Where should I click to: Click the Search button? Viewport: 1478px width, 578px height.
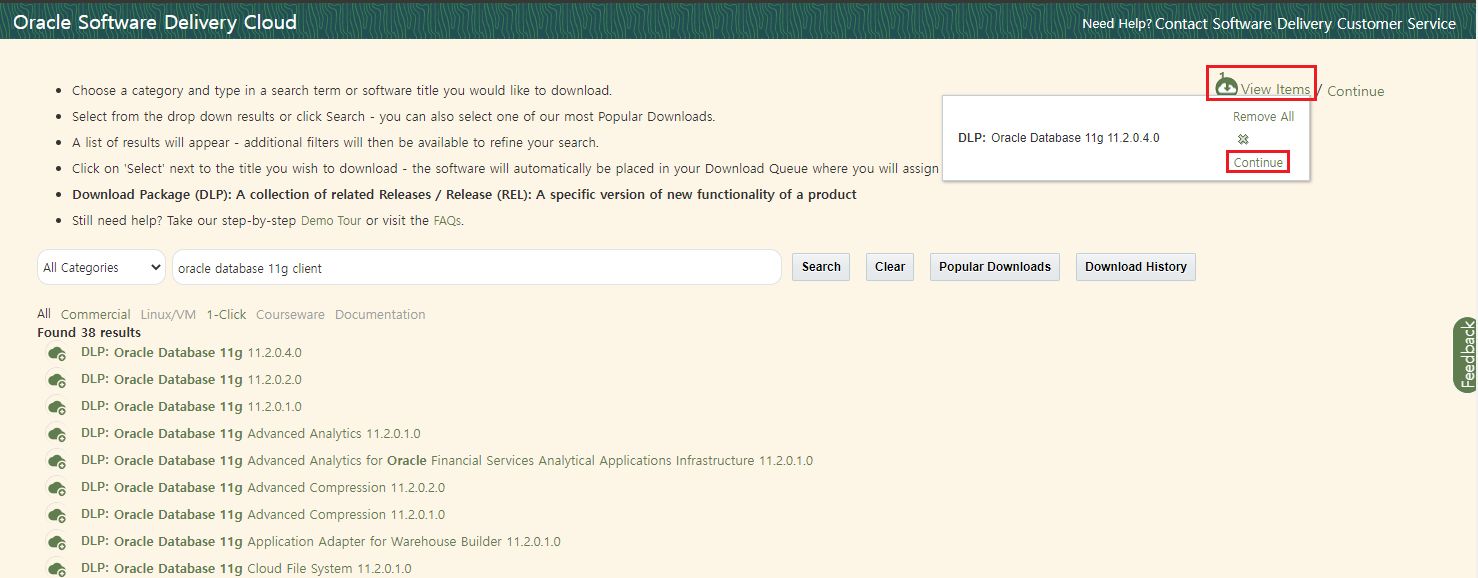(821, 267)
